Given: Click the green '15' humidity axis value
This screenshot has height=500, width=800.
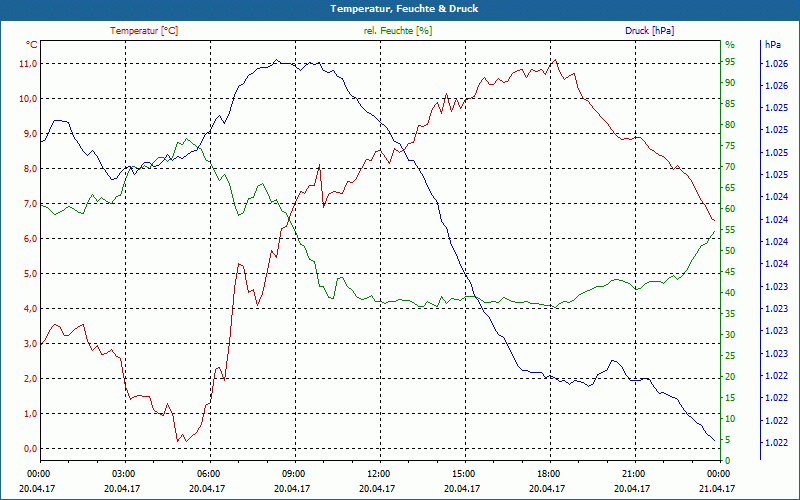Looking at the screenshot, I should [730, 398].
